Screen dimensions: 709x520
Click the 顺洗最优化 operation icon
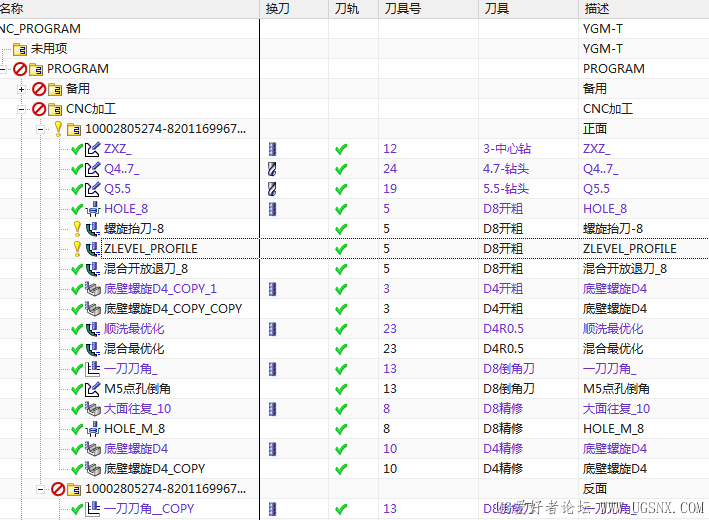[93, 329]
